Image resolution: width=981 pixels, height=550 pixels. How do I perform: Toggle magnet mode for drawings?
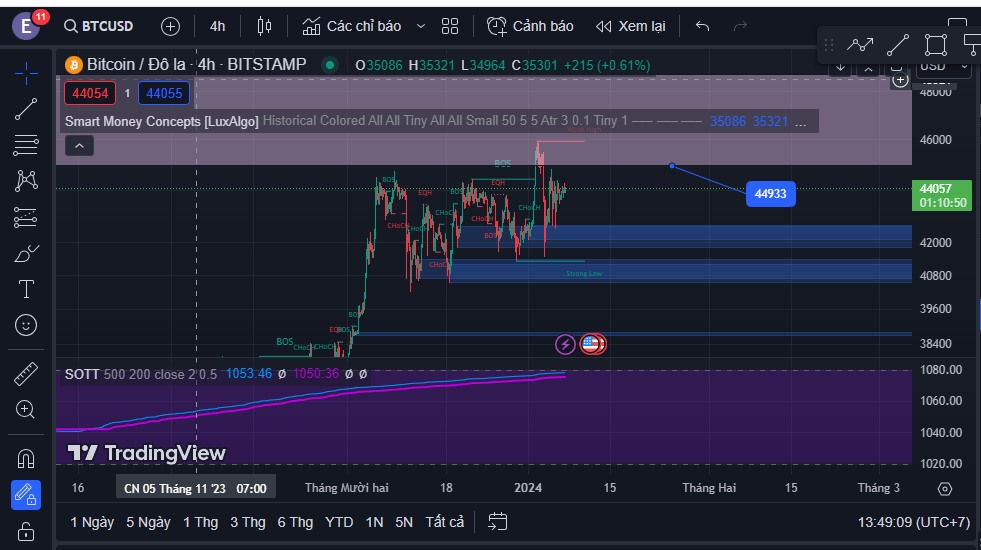click(26, 459)
